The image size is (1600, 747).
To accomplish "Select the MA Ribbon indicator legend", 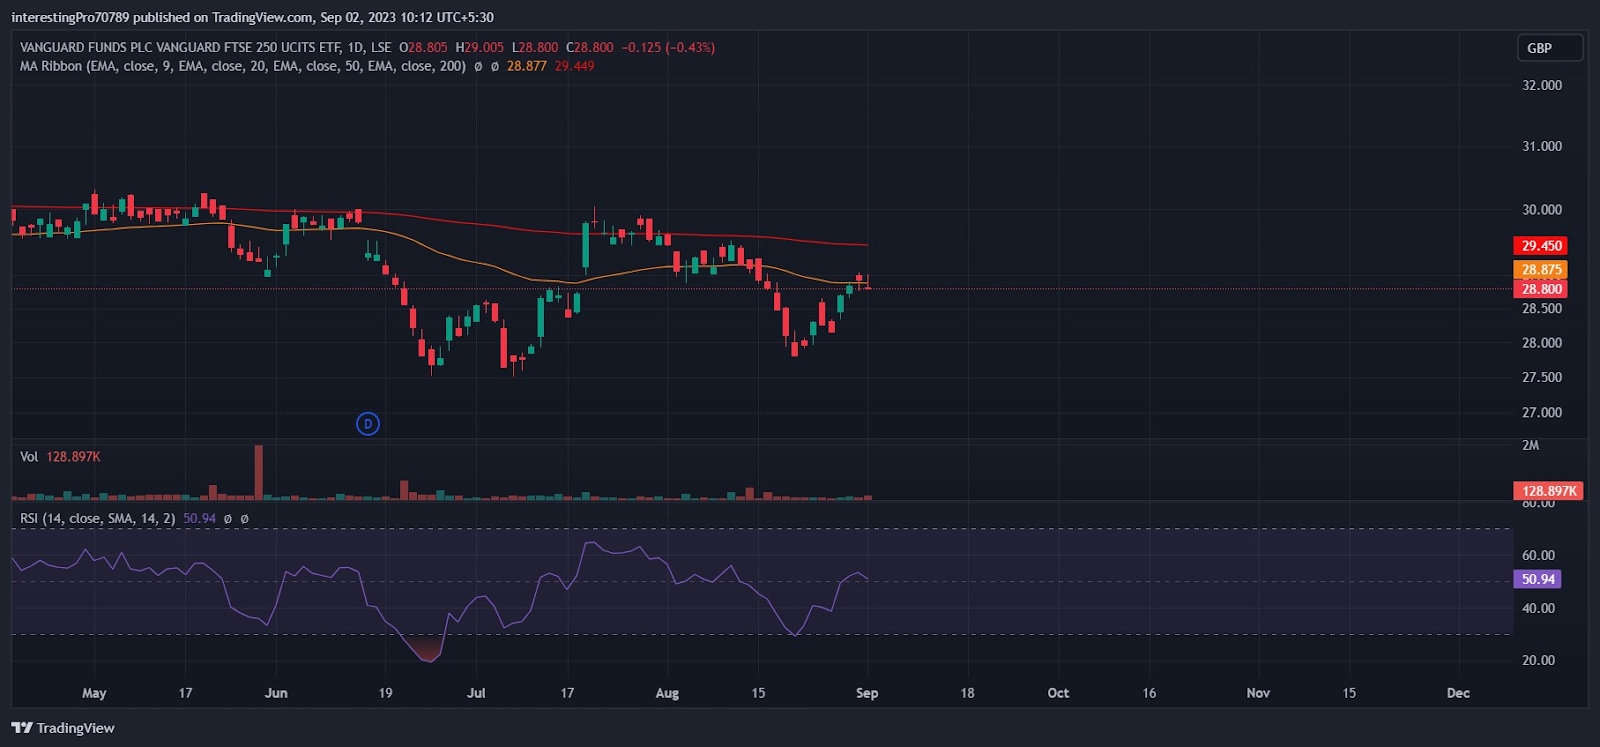I will (243, 66).
